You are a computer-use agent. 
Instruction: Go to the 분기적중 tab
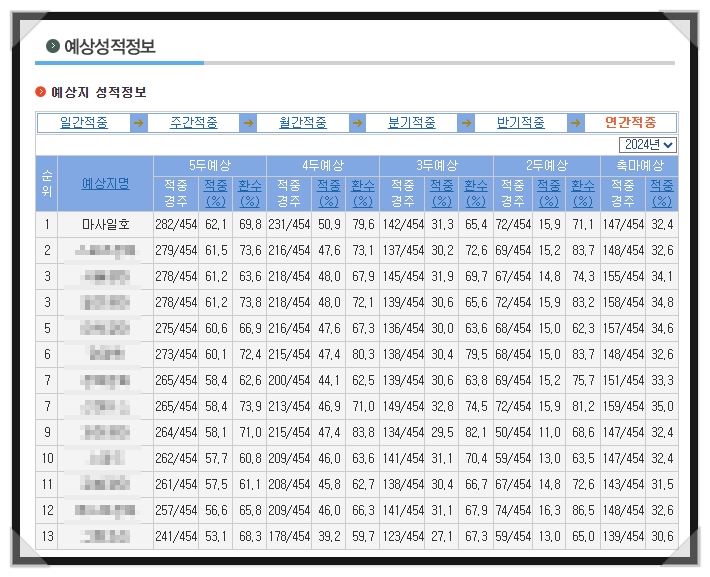click(x=412, y=122)
